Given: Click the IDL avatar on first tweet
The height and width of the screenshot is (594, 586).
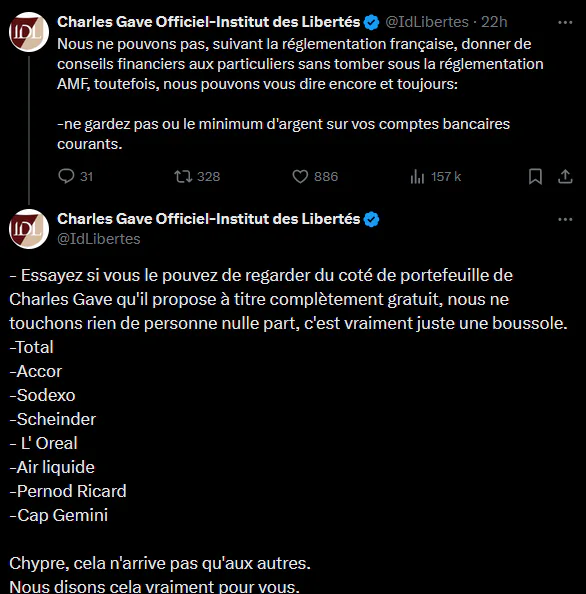Looking at the screenshot, I should click(x=29, y=32).
